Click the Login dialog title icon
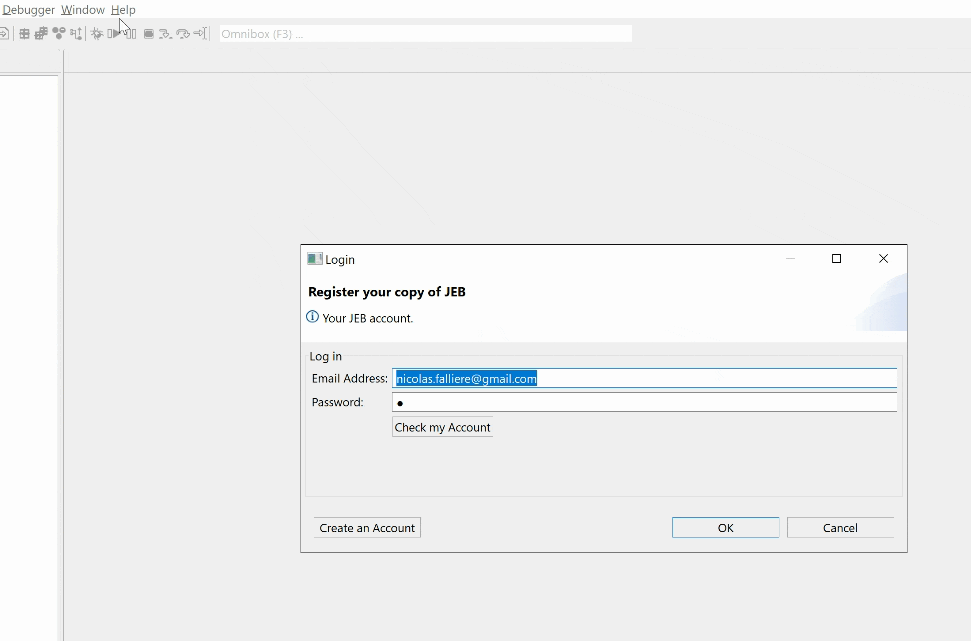The height and width of the screenshot is (641, 971). [315, 259]
